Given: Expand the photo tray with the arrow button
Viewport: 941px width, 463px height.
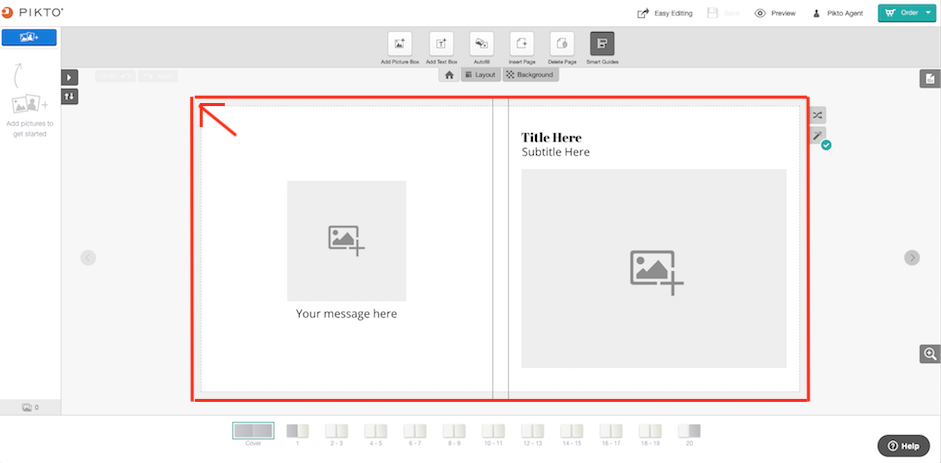Looking at the screenshot, I should pos(69,77).
